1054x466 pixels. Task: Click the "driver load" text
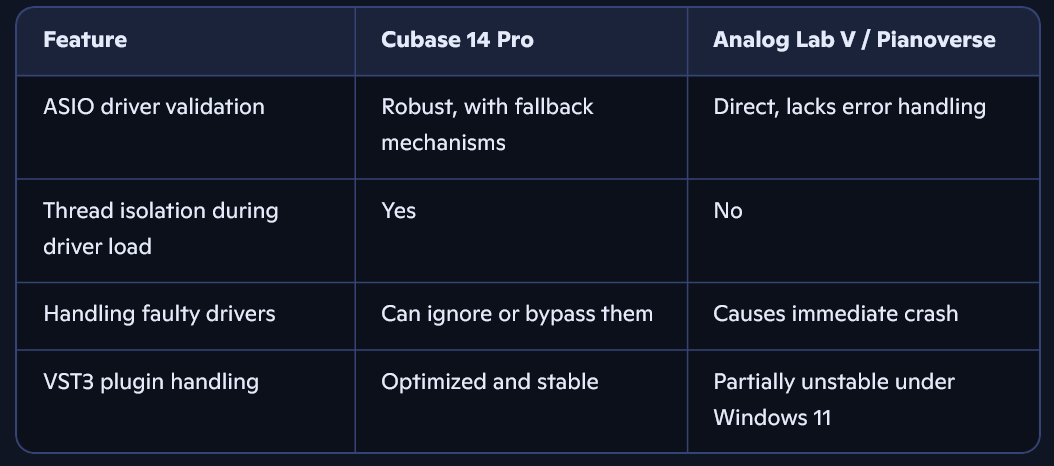[97, 246]
